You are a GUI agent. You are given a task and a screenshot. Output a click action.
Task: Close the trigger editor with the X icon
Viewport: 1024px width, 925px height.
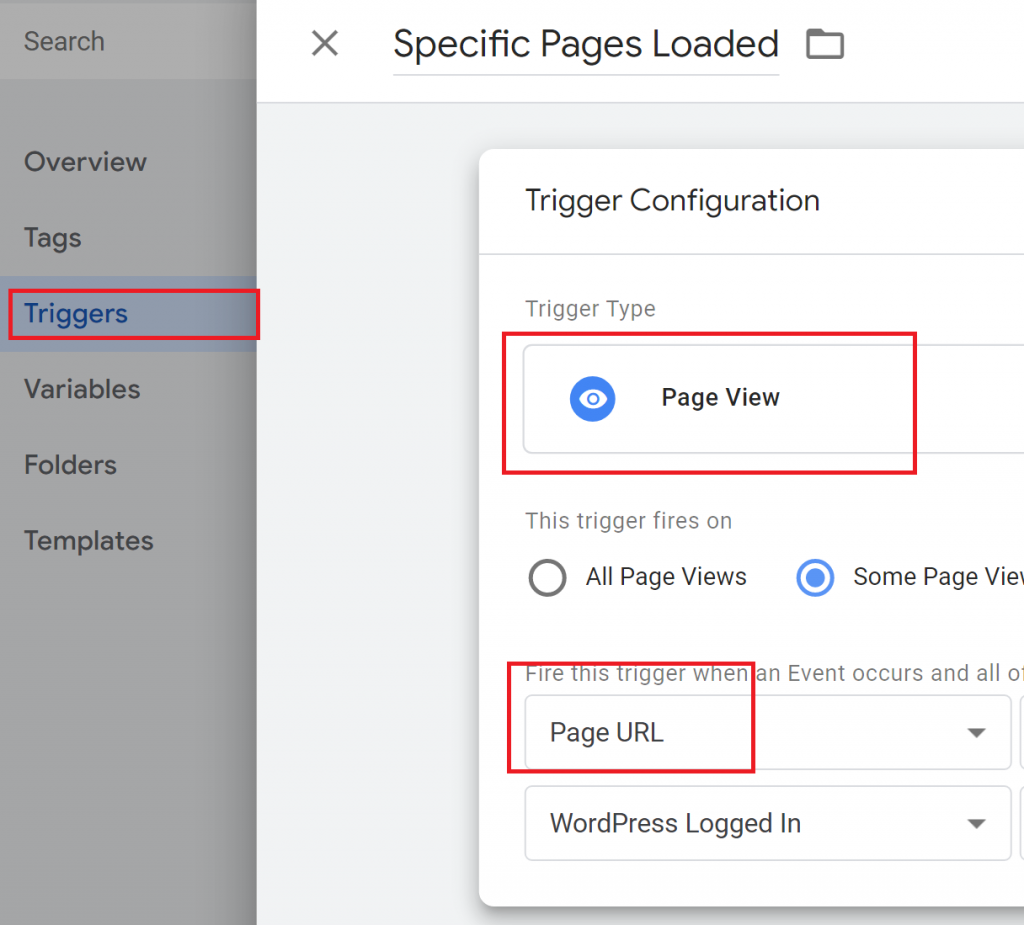tap(325, 44)
